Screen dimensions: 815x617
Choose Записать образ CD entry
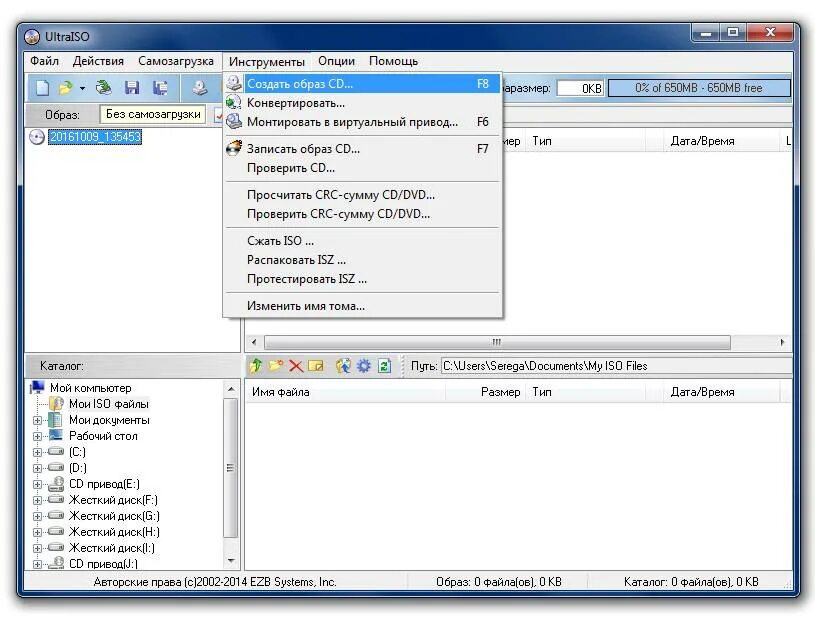coord(363,148)
